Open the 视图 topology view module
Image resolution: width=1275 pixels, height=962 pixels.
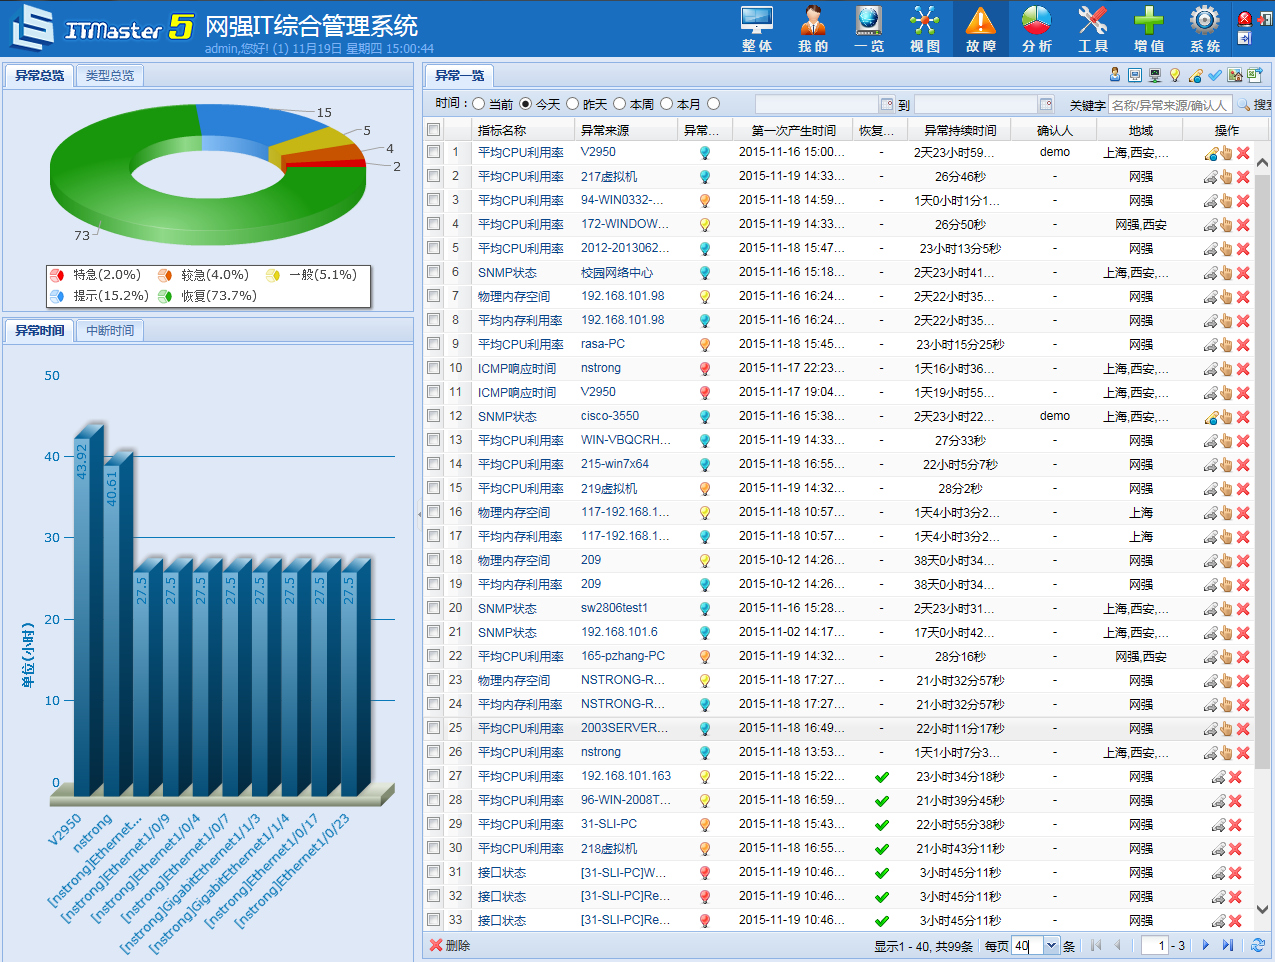click(925, 28)
